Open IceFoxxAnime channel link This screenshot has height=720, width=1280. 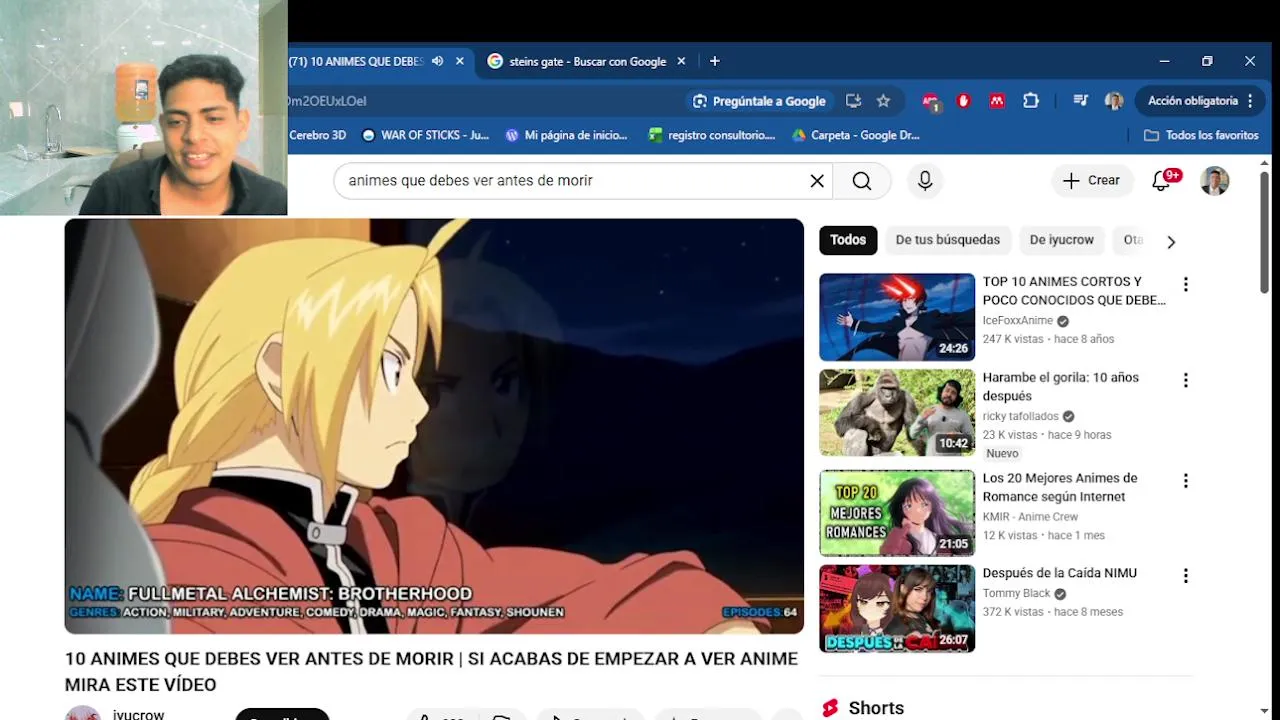click(1017, 321)
